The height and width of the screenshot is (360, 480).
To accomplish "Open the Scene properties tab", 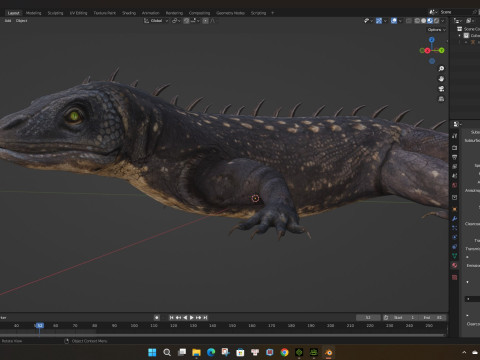I will pos(454,176).
